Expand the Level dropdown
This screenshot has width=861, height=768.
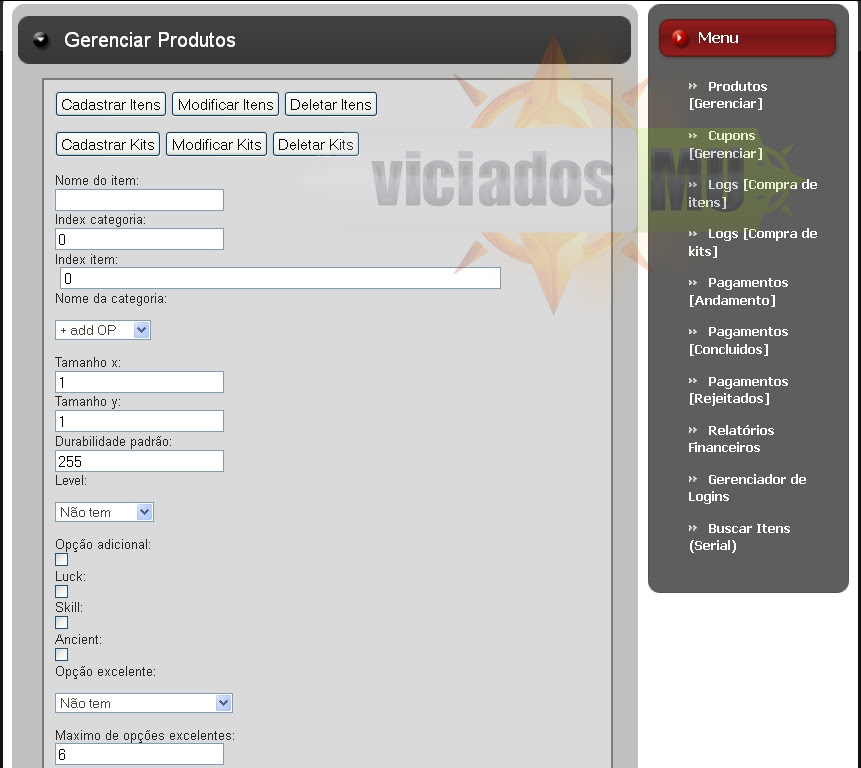pyautogui.click(x=104, y=512)
